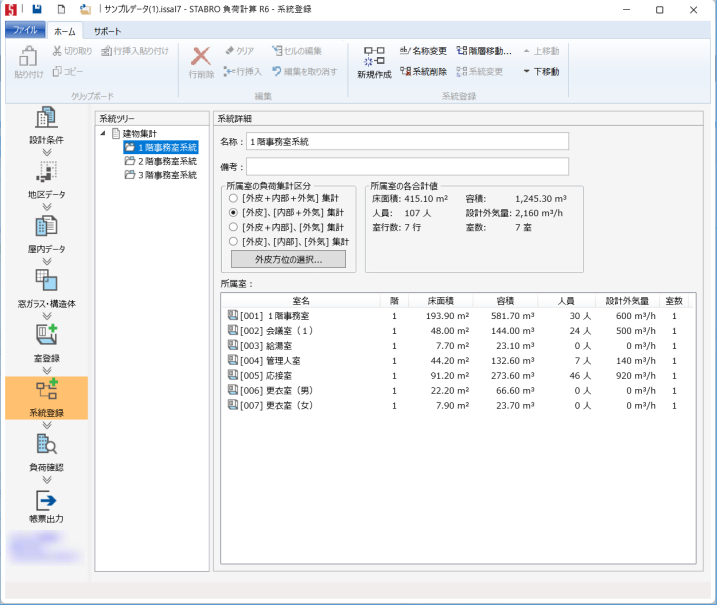Image resolution: width=717 pixels, height=605 pixels.
Task: Open the 帳票出力 sidebar step
Action: pos(46,506)
